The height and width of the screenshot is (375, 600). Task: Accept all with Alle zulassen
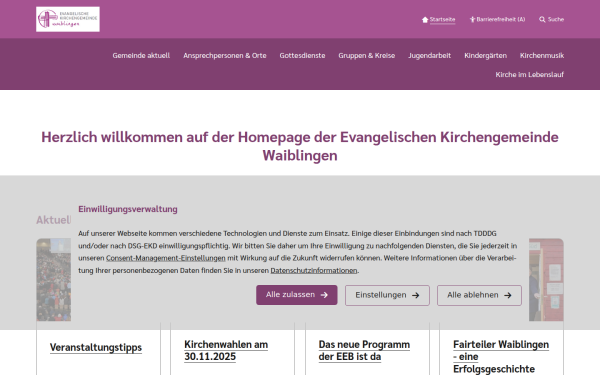(x=297, y=295)
